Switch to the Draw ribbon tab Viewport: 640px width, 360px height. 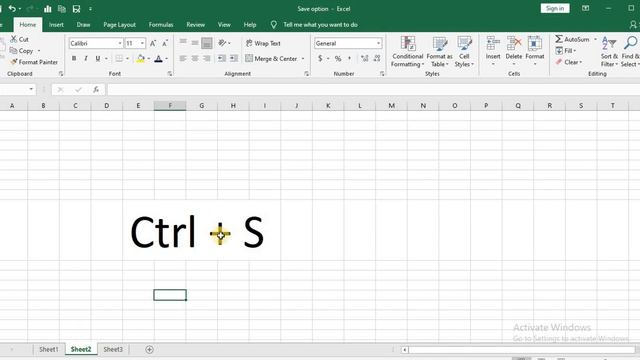[83, 24]
